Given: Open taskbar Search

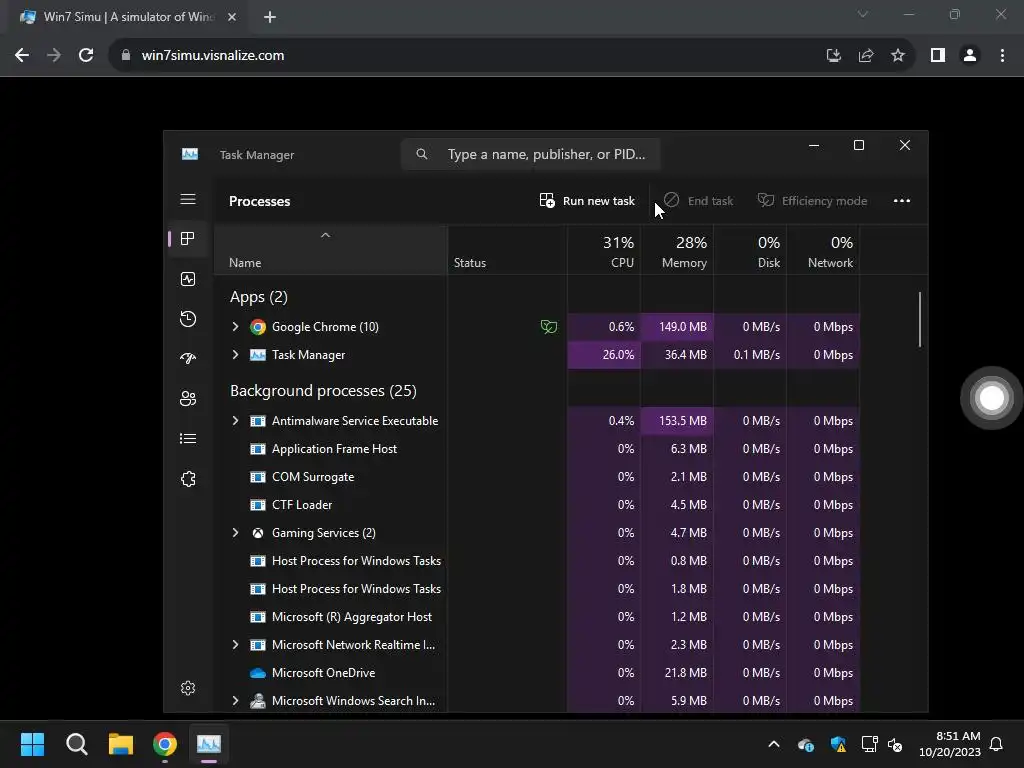Looking at the screenshot, I should [76, 744].
